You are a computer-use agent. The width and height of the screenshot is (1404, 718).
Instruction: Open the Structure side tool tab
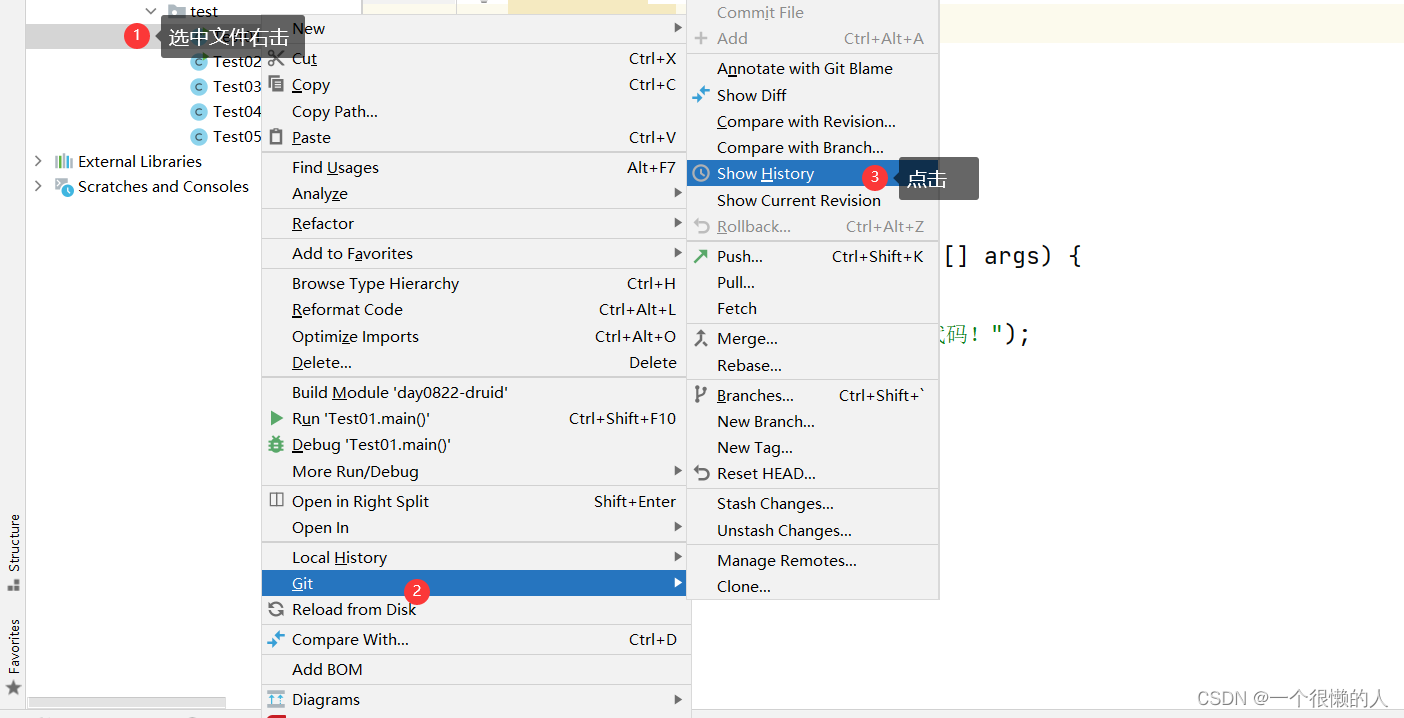14,552
